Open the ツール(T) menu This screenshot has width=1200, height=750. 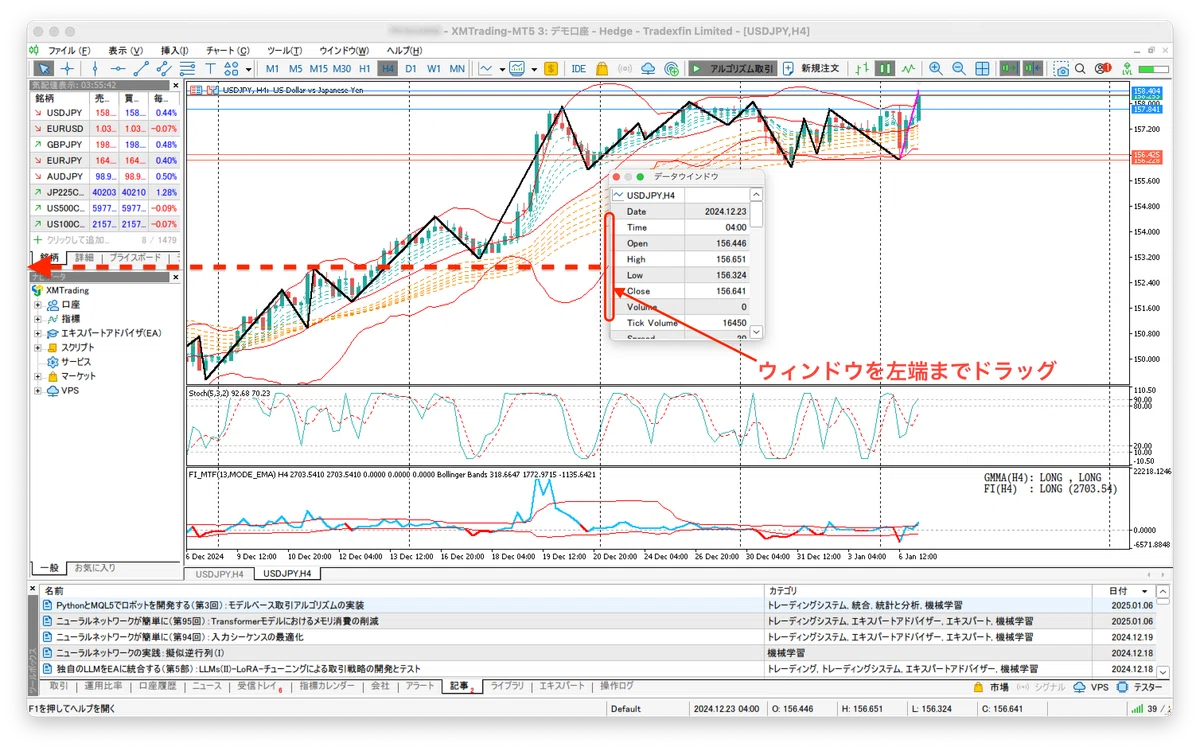284,50
